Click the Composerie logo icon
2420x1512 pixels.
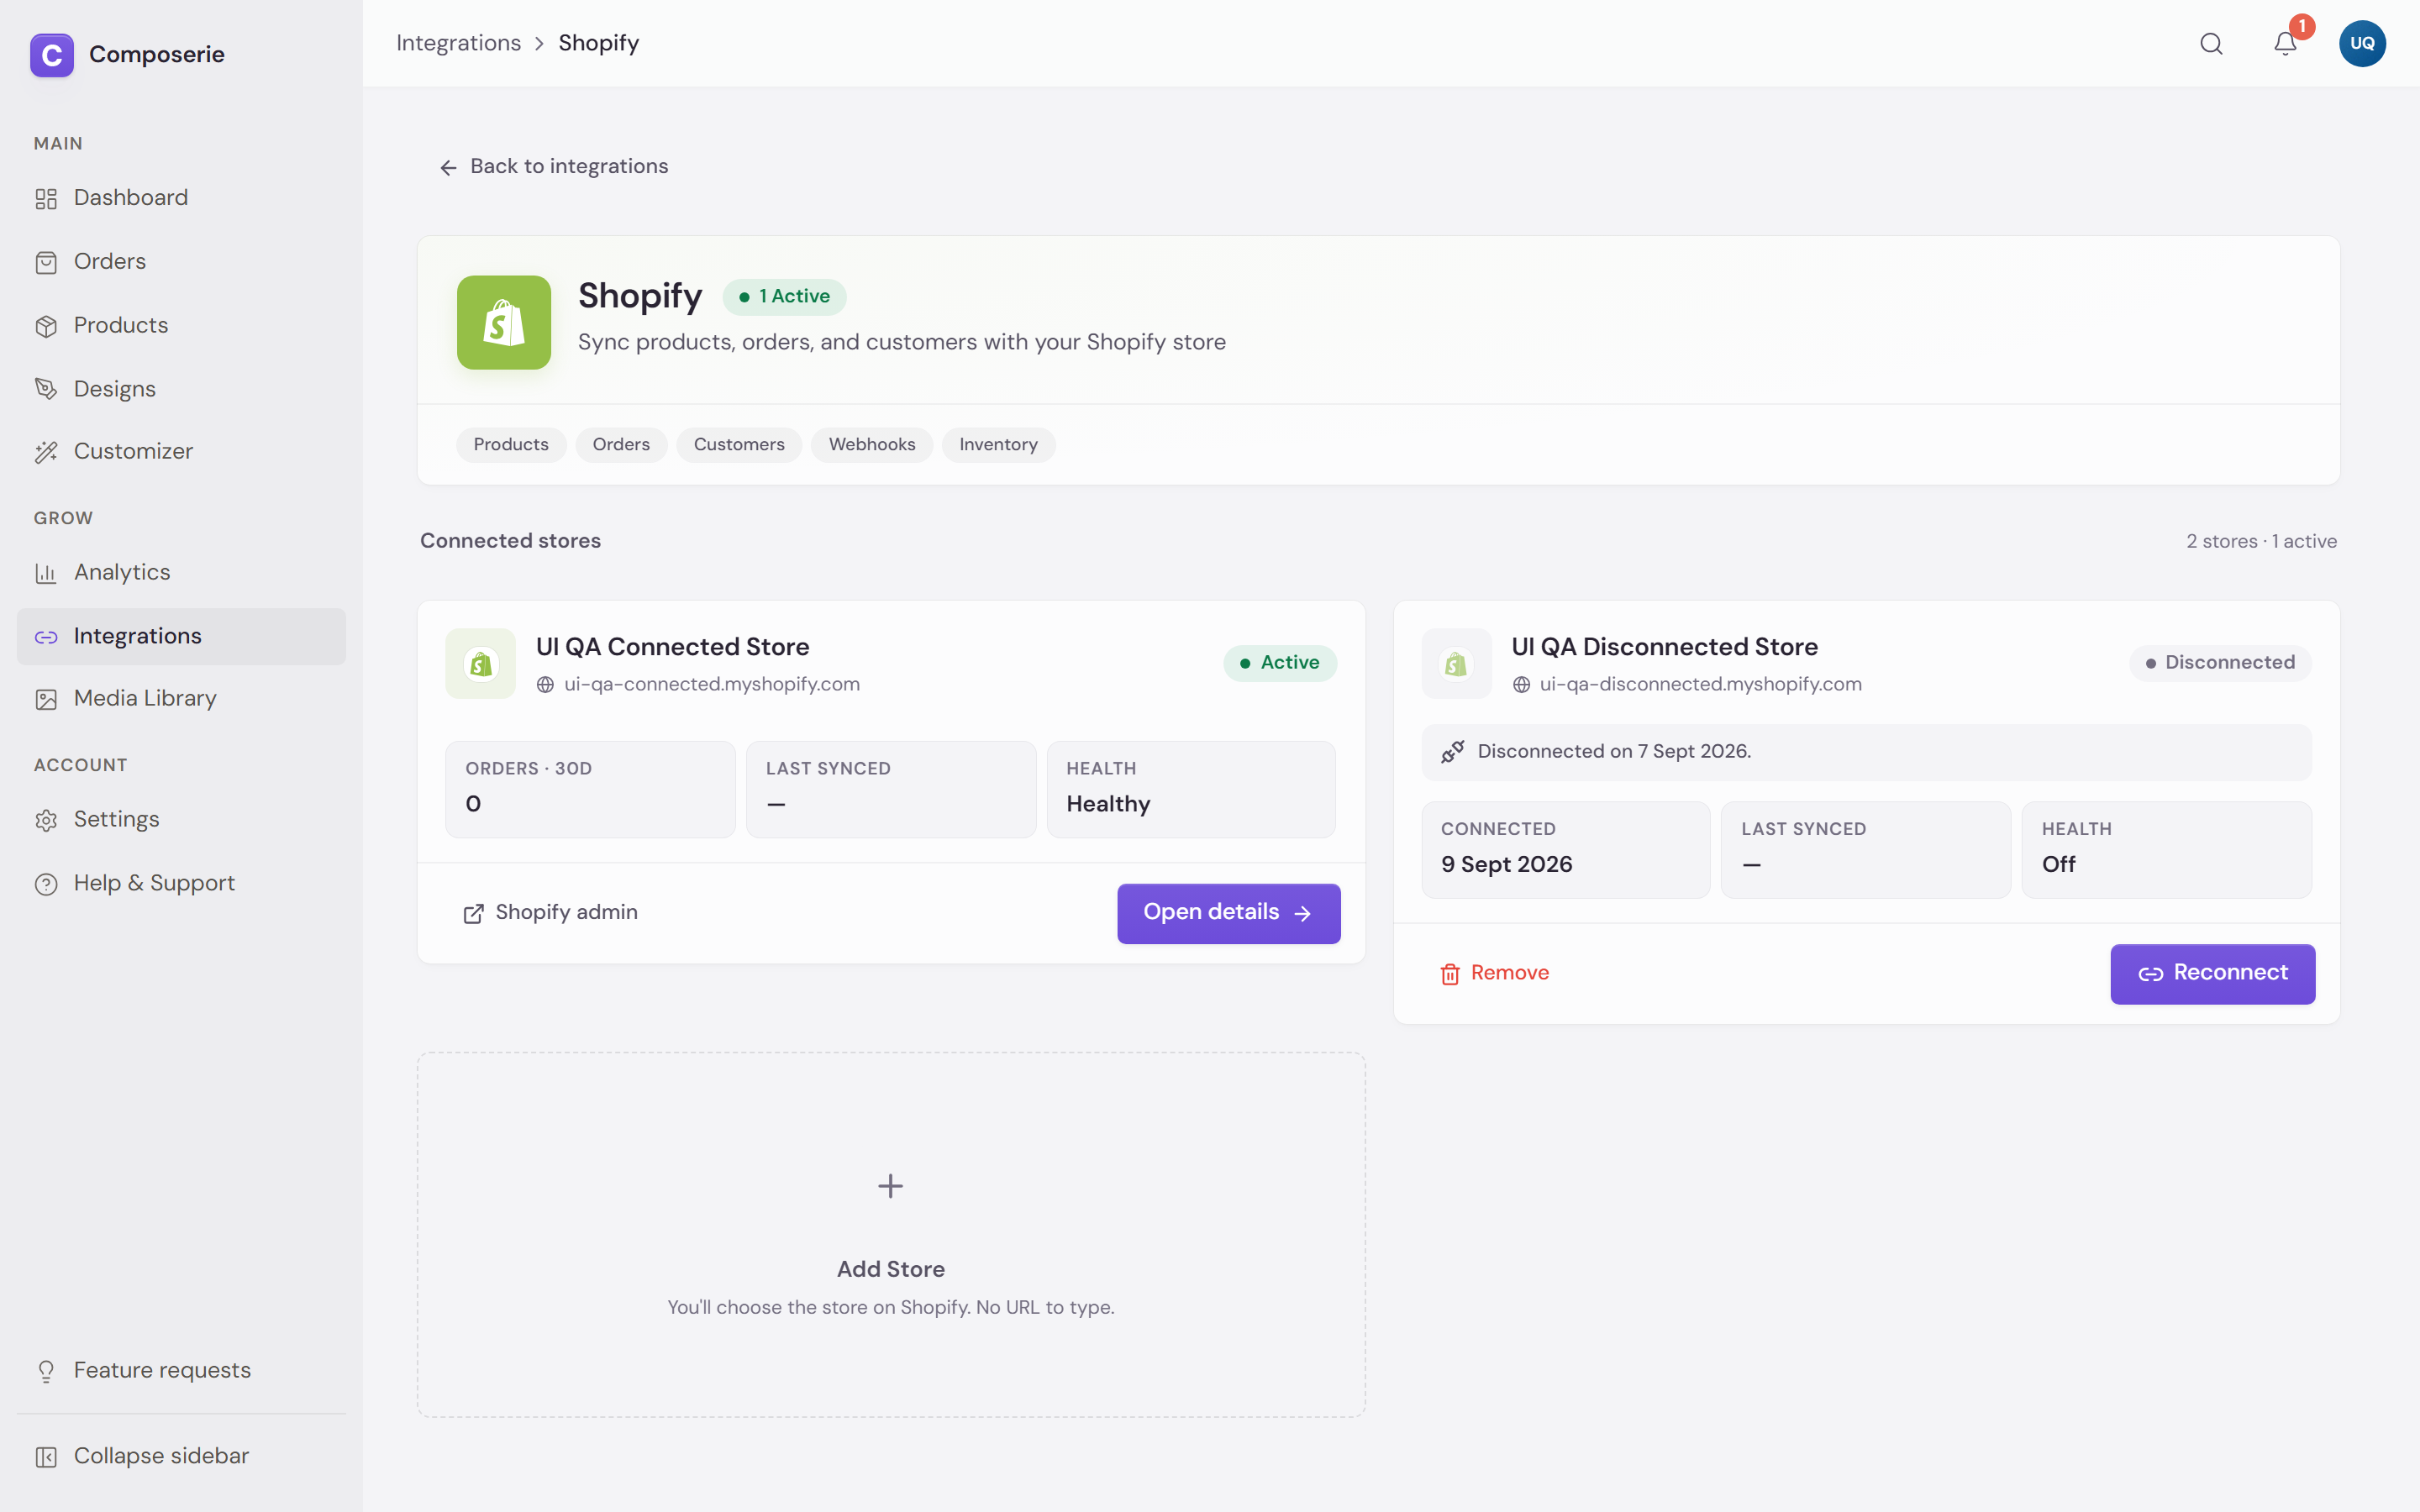52,55
